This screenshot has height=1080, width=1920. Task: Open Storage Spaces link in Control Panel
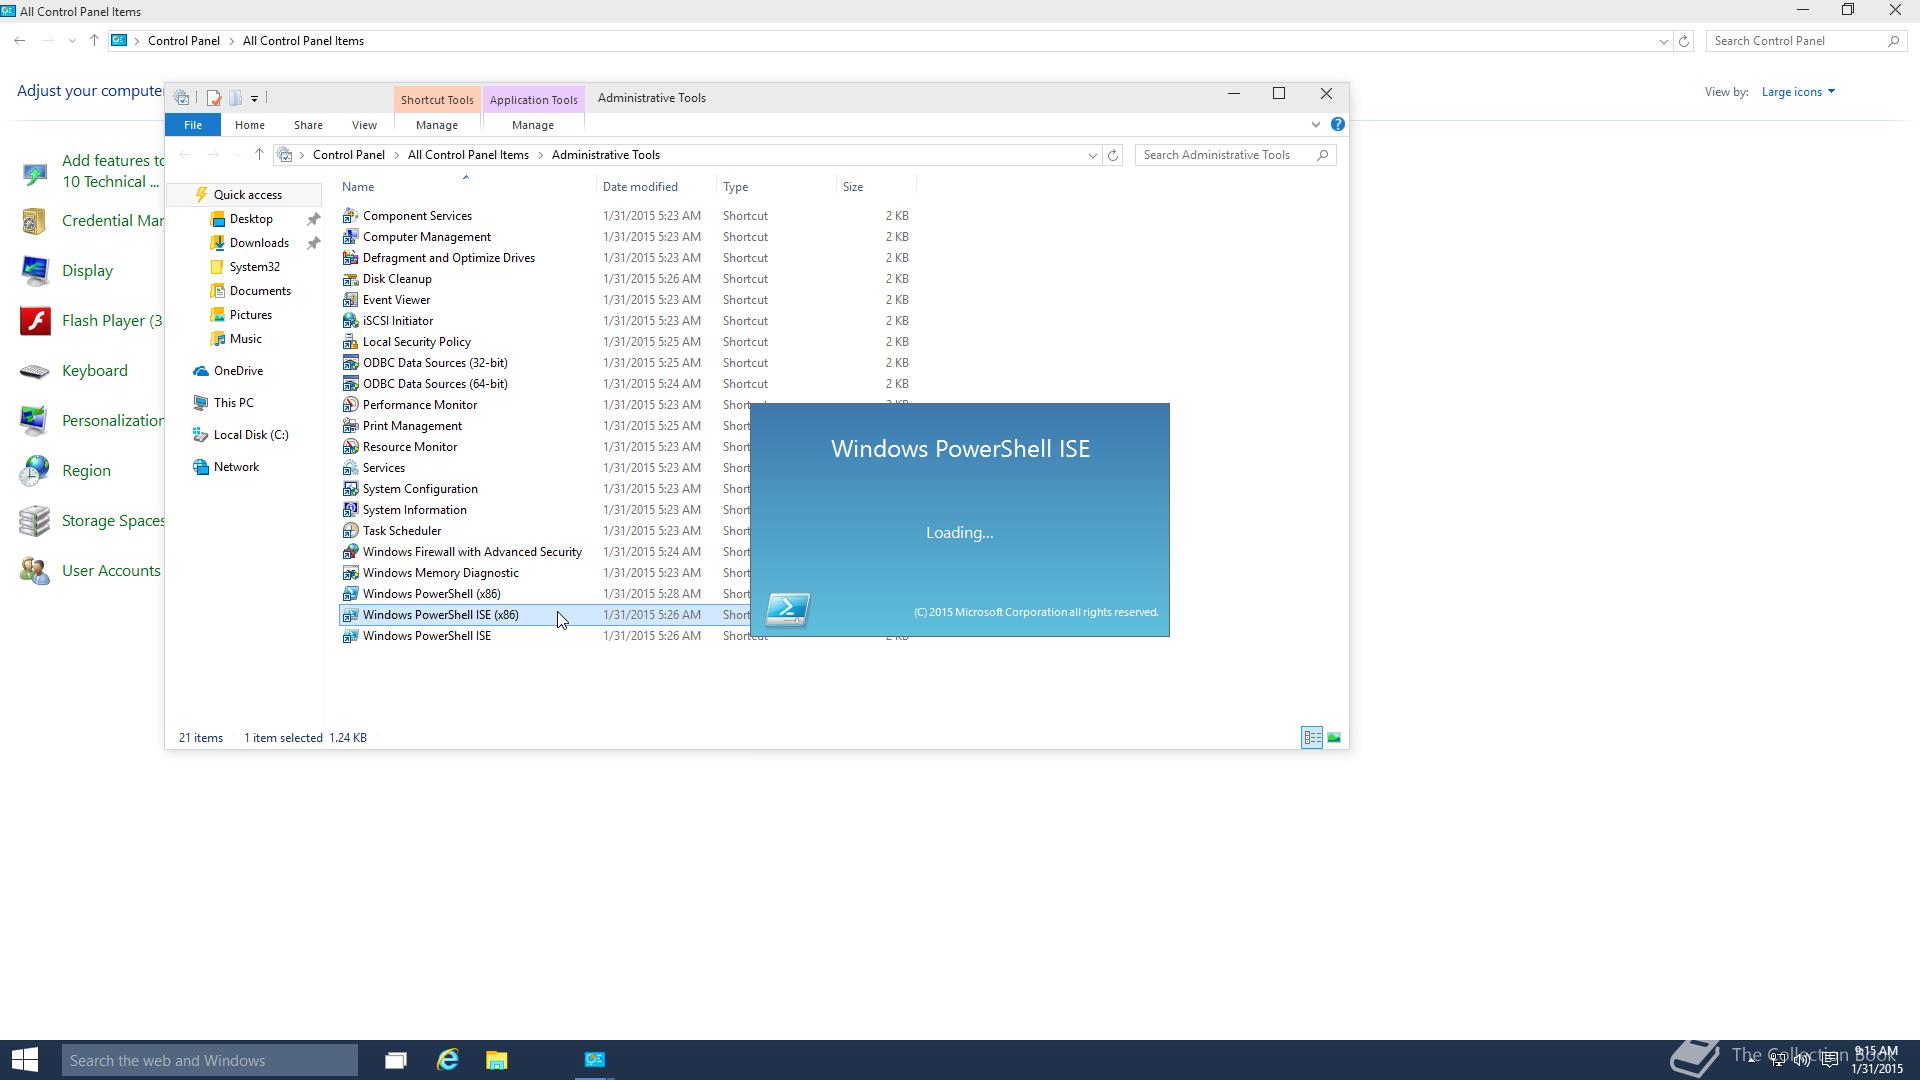tap(113, 521)
